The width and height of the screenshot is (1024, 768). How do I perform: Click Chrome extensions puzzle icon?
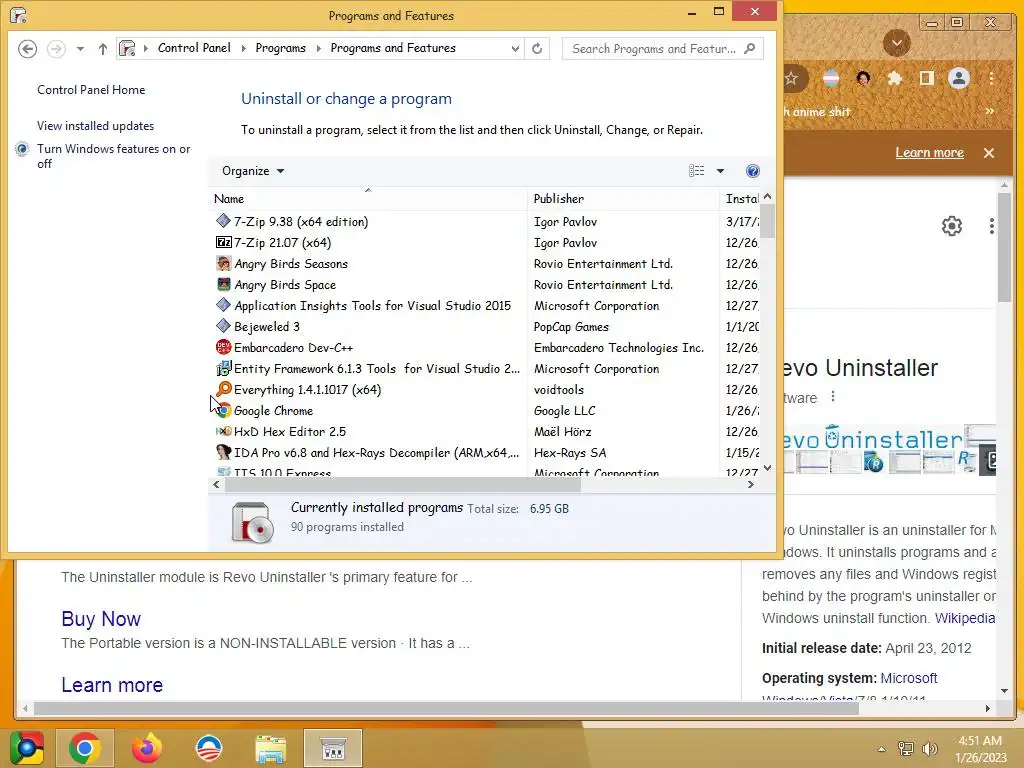[895, 78]
